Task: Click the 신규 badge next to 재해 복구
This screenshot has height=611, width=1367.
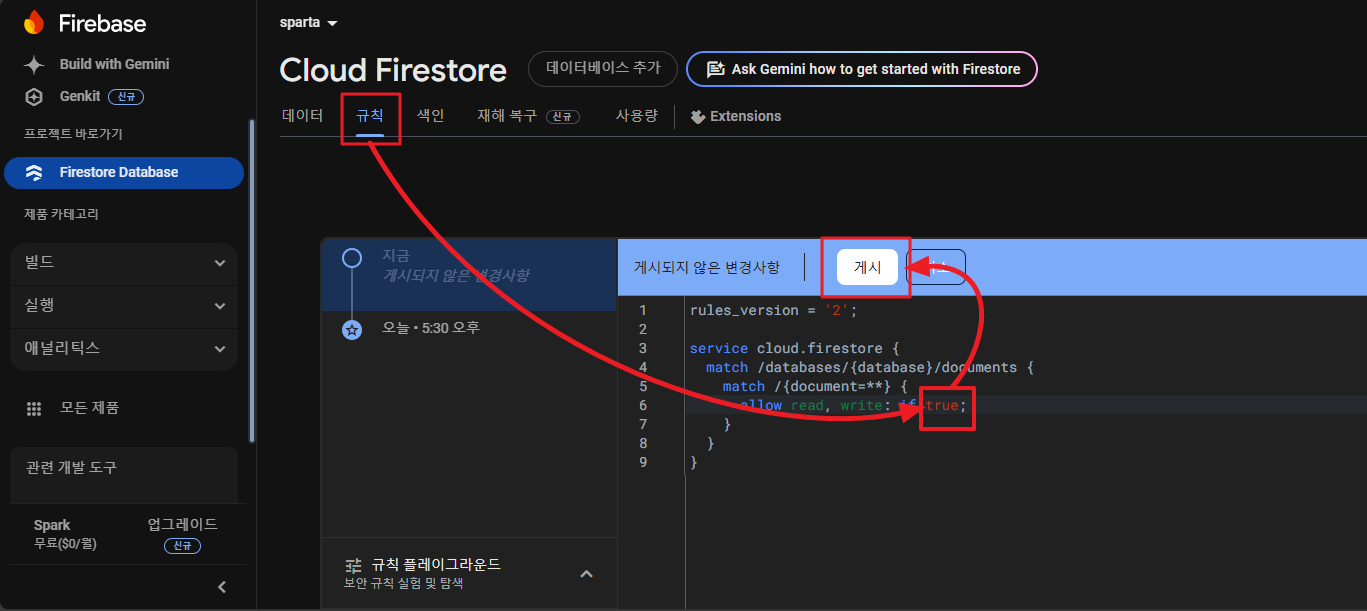Action: click(563, 117)
